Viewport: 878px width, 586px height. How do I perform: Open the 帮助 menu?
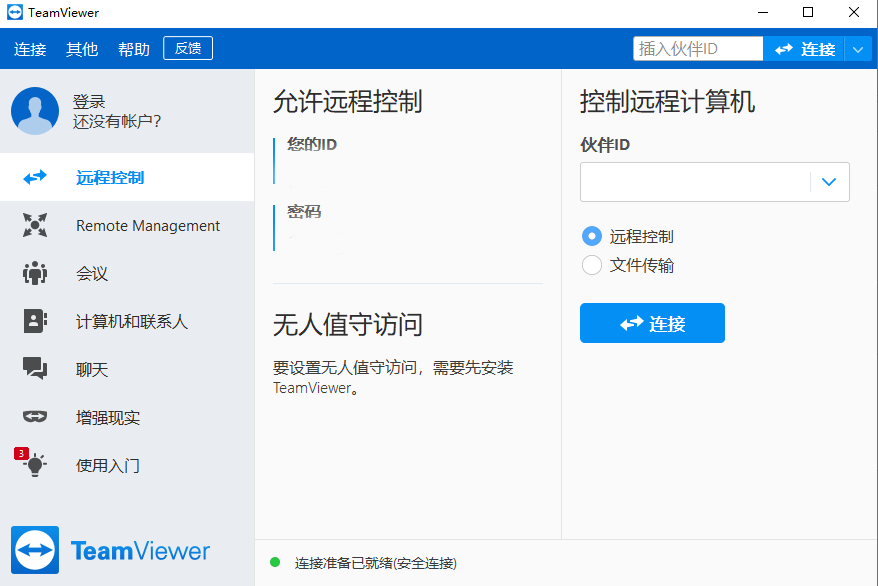pos(134,49)
